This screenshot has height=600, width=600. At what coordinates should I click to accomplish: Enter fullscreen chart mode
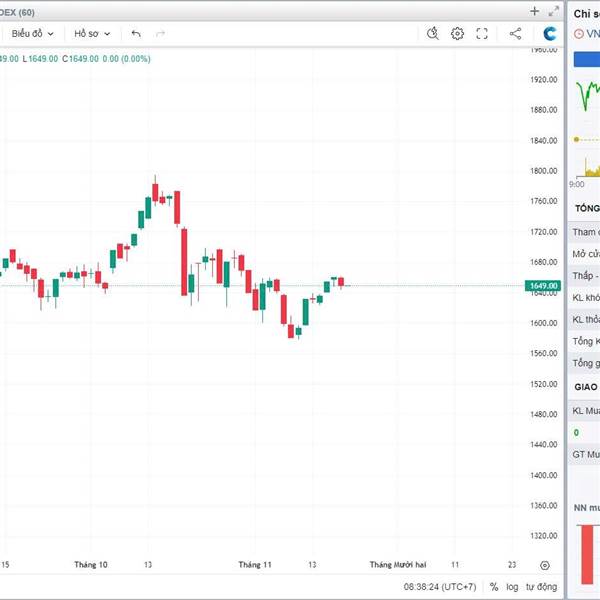(x=482, y=33)
